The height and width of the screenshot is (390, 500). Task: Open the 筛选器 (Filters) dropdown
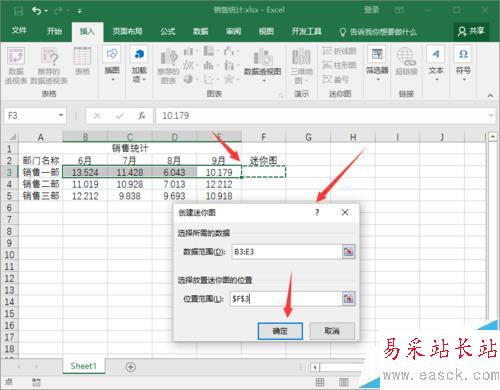tap(377, 64)
